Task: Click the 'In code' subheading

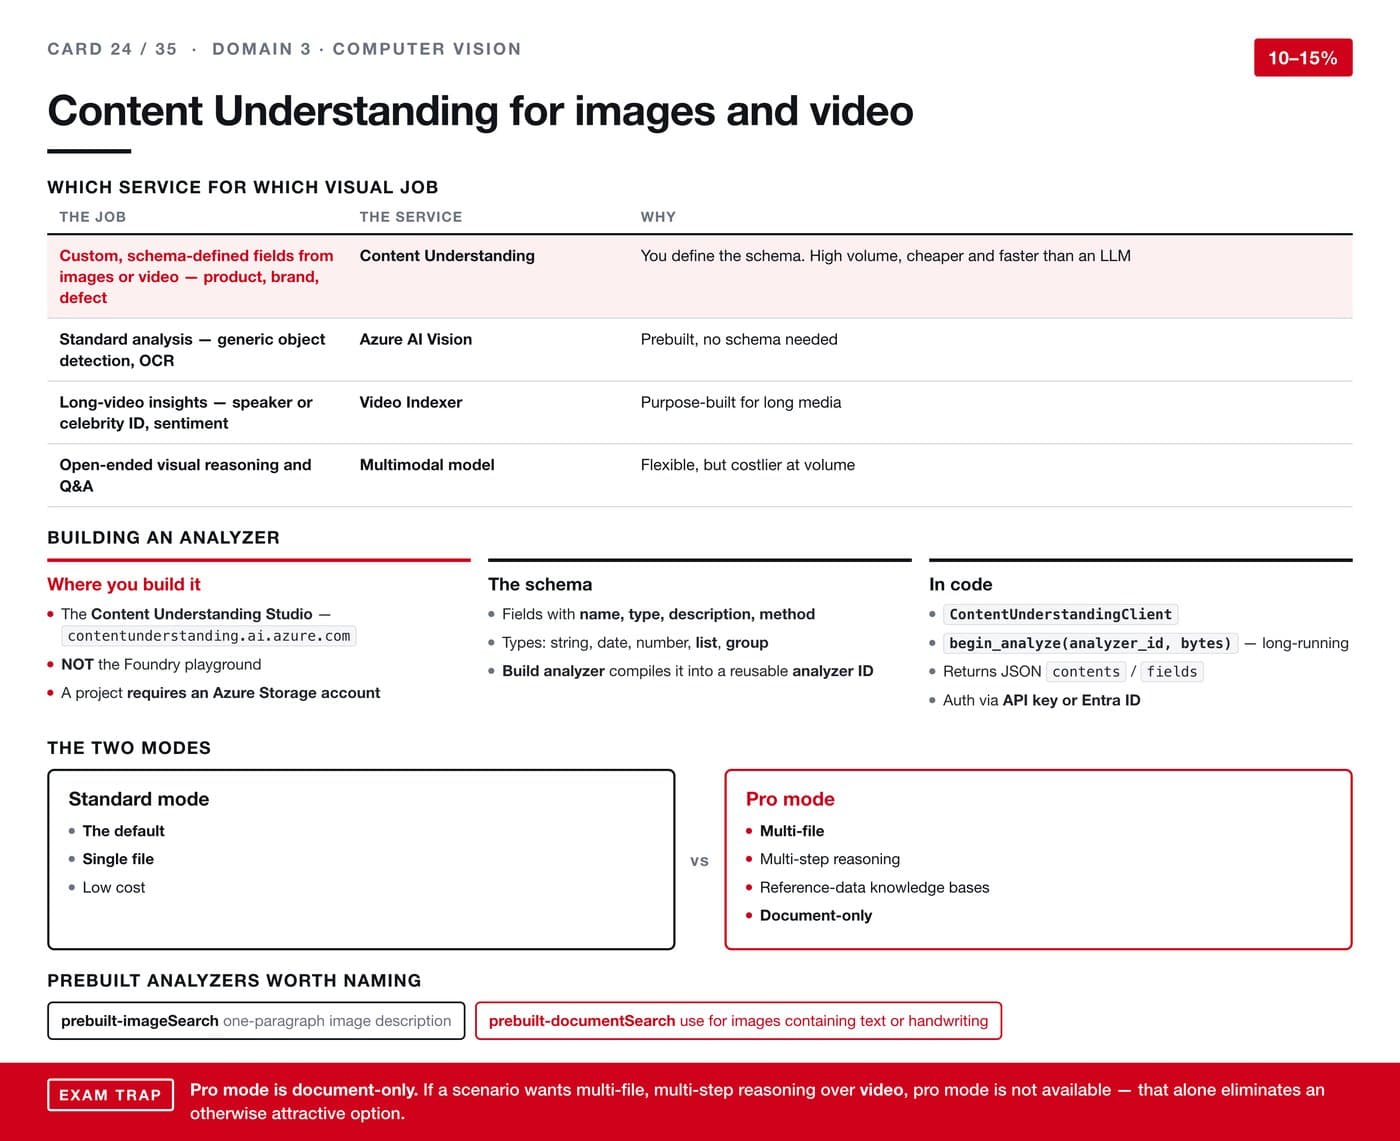Action: point(961,585)
